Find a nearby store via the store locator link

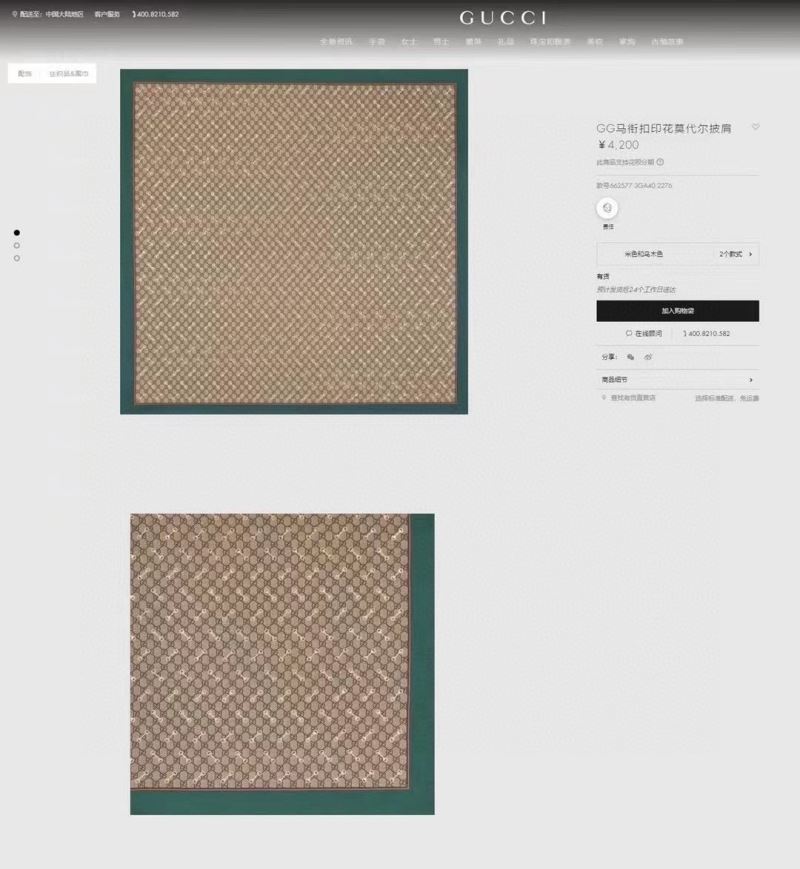pos(629,398)
